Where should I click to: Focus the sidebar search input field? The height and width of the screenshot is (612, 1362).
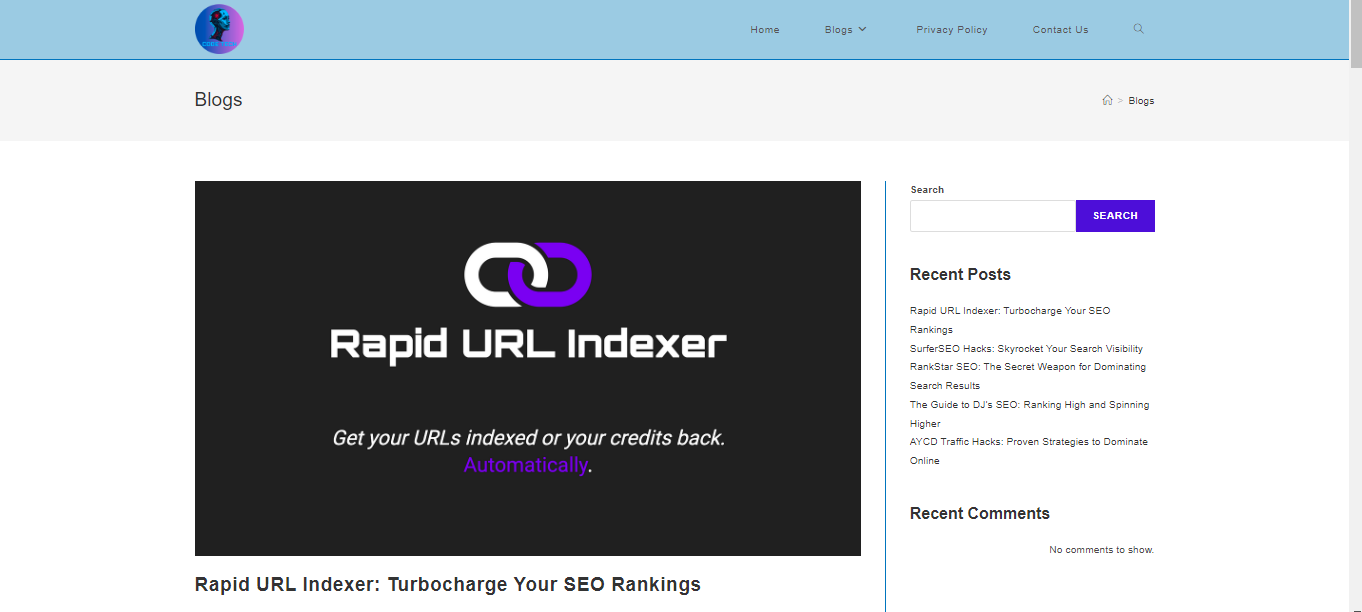point(993,216)
